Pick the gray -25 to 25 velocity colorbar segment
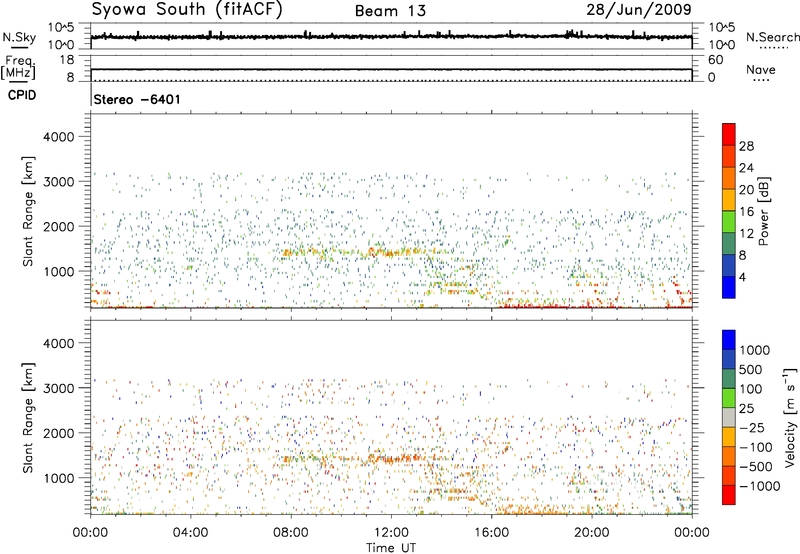Screen dimensions: 800x554 [729, 418]
